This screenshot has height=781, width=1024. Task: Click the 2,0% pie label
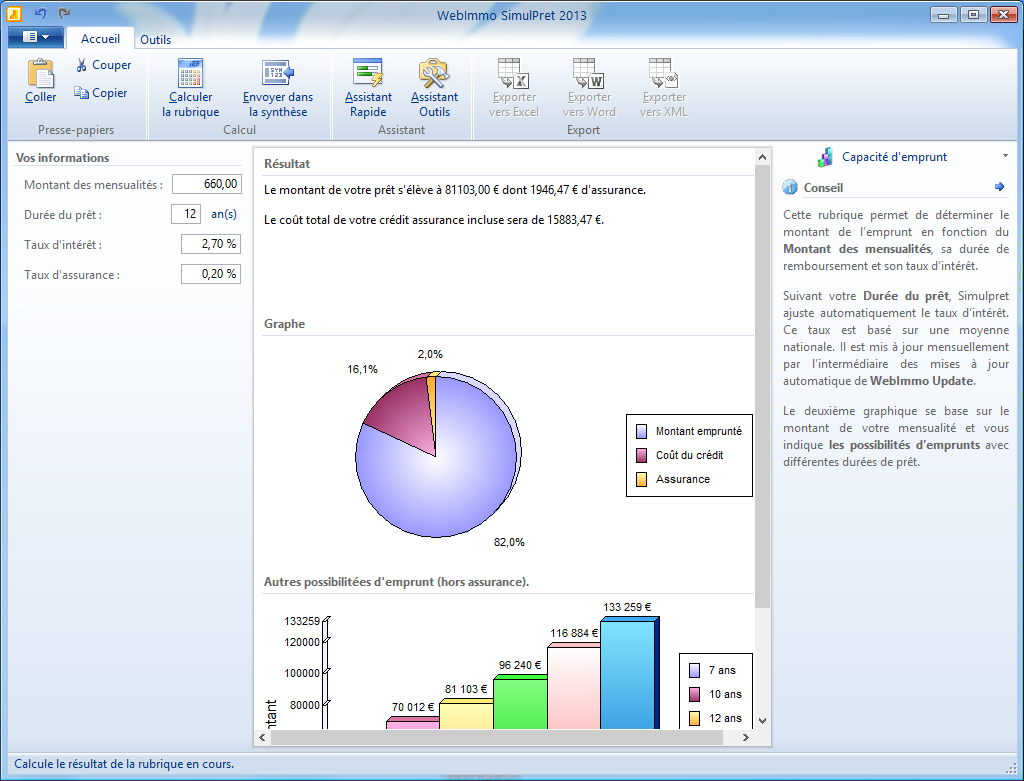pyautogui.click(x=430, y=354)
